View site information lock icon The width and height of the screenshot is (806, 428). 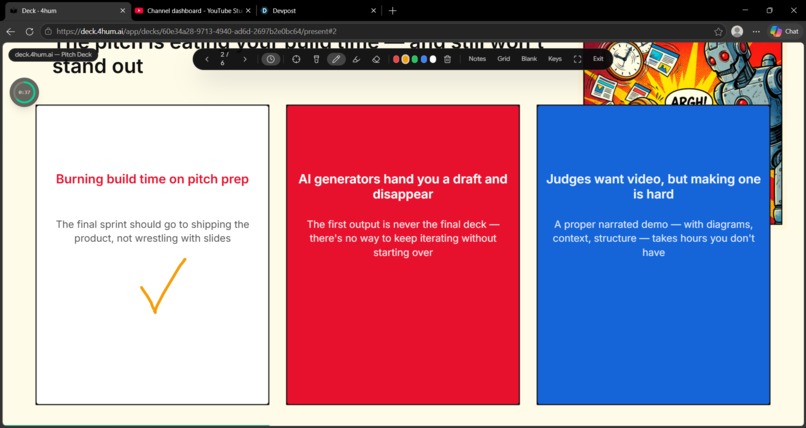tap(48, 31)
